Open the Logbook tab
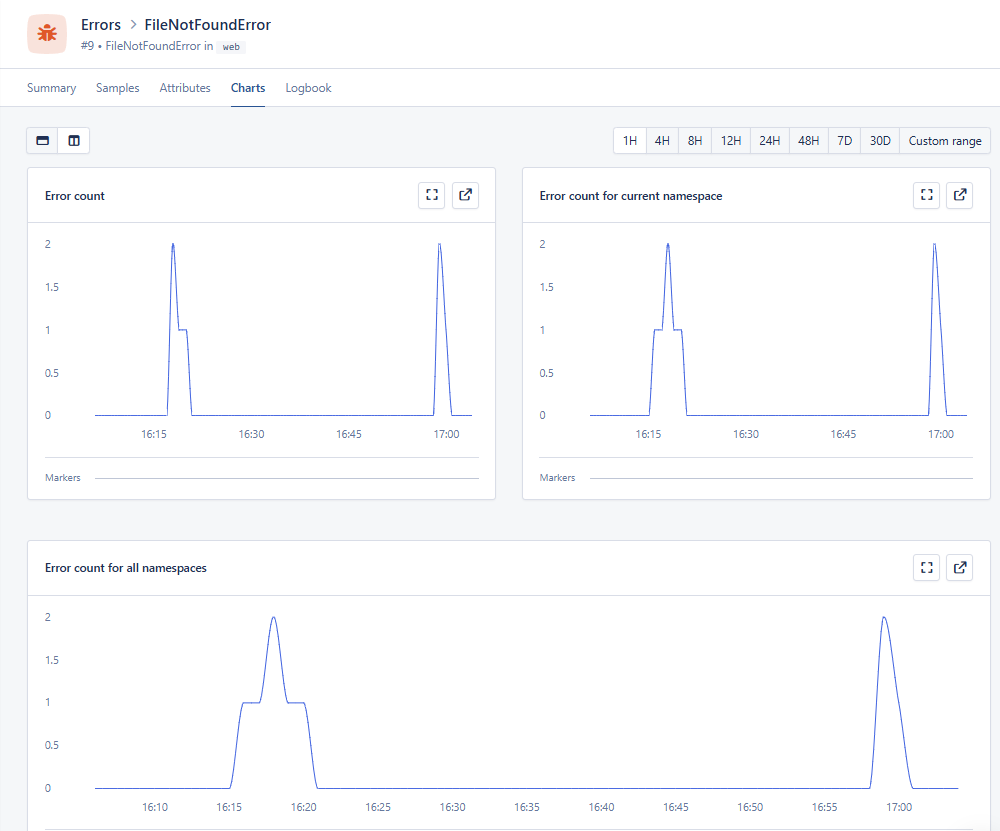 tap(308, 88)
